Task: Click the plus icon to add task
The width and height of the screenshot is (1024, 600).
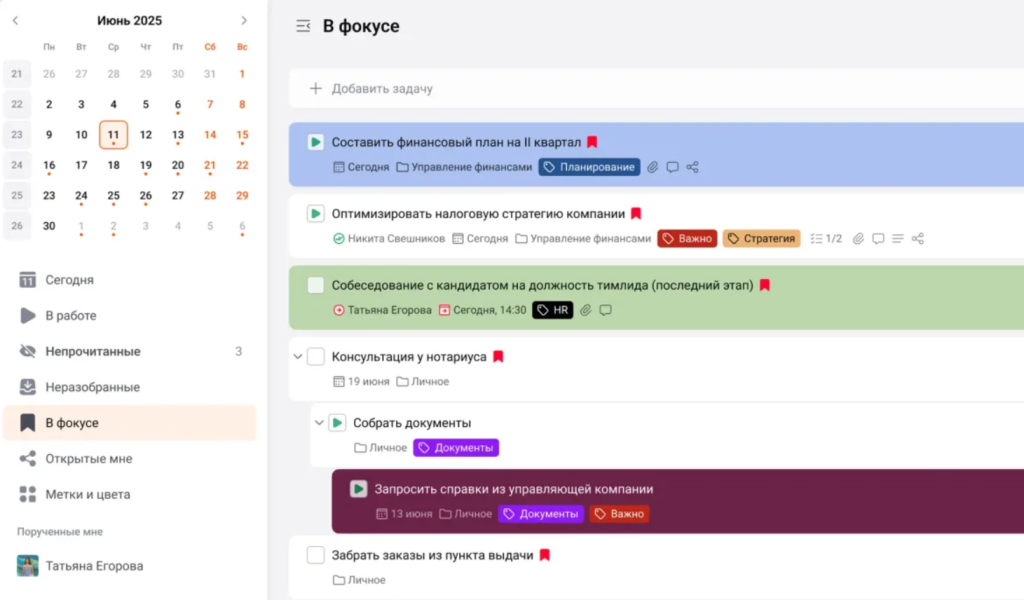Action: (315, 88)
